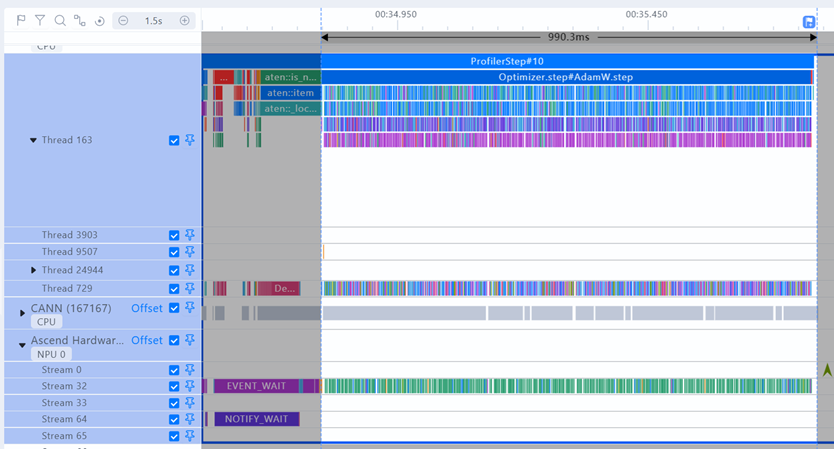Viewport: 834px width, 449px height.
Task: Collapse the Ascend Hardware group
Action: pyautogui.click(x=22, y=345)
